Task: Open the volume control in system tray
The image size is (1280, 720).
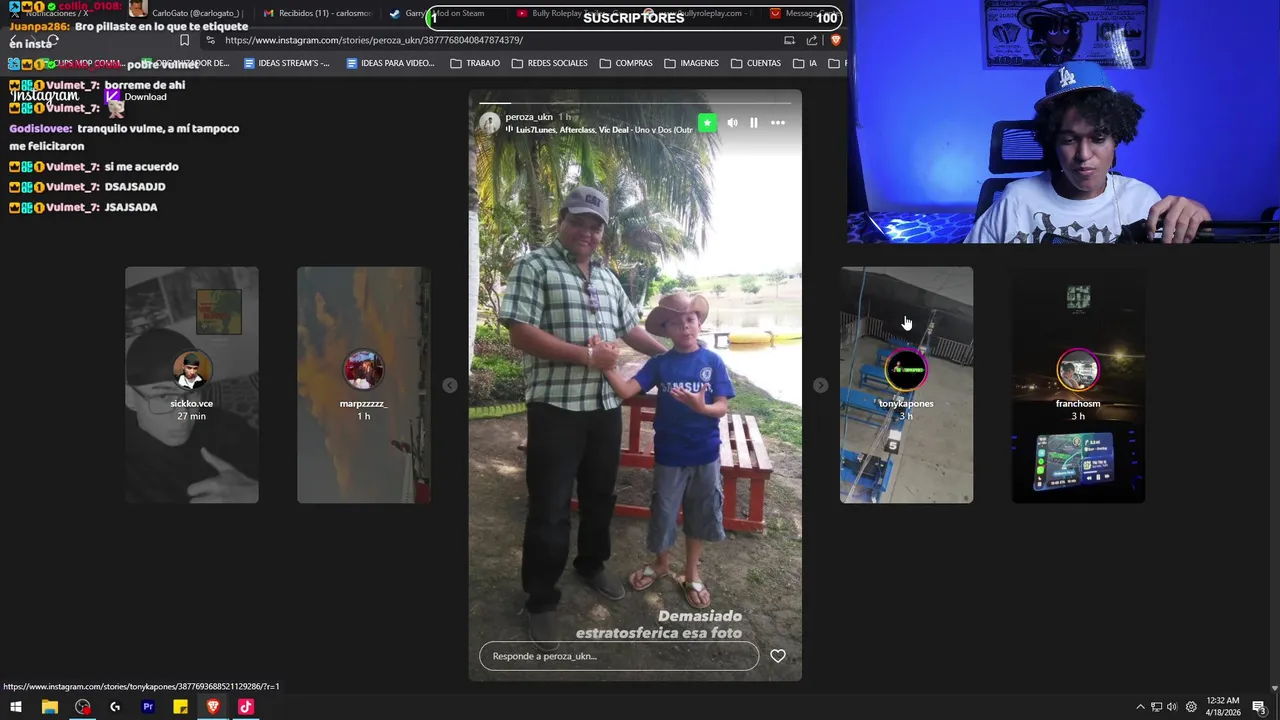Action: tap(1172, 707)
